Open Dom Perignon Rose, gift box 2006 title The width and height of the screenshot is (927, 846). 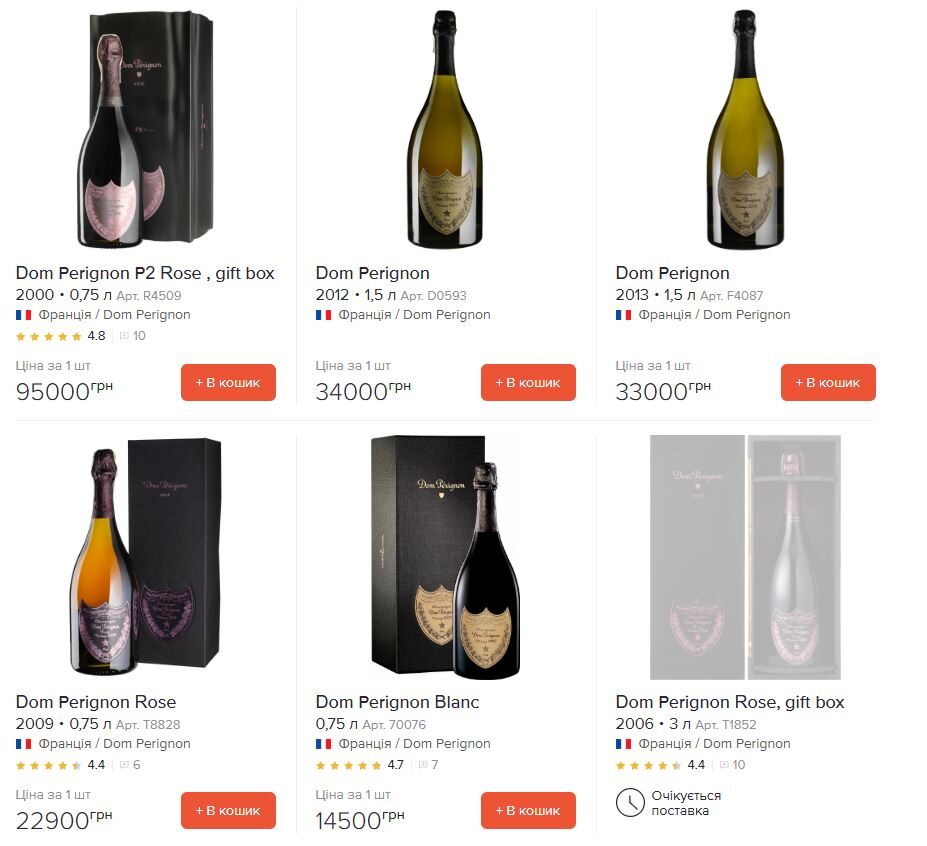(x=730, y=702)
